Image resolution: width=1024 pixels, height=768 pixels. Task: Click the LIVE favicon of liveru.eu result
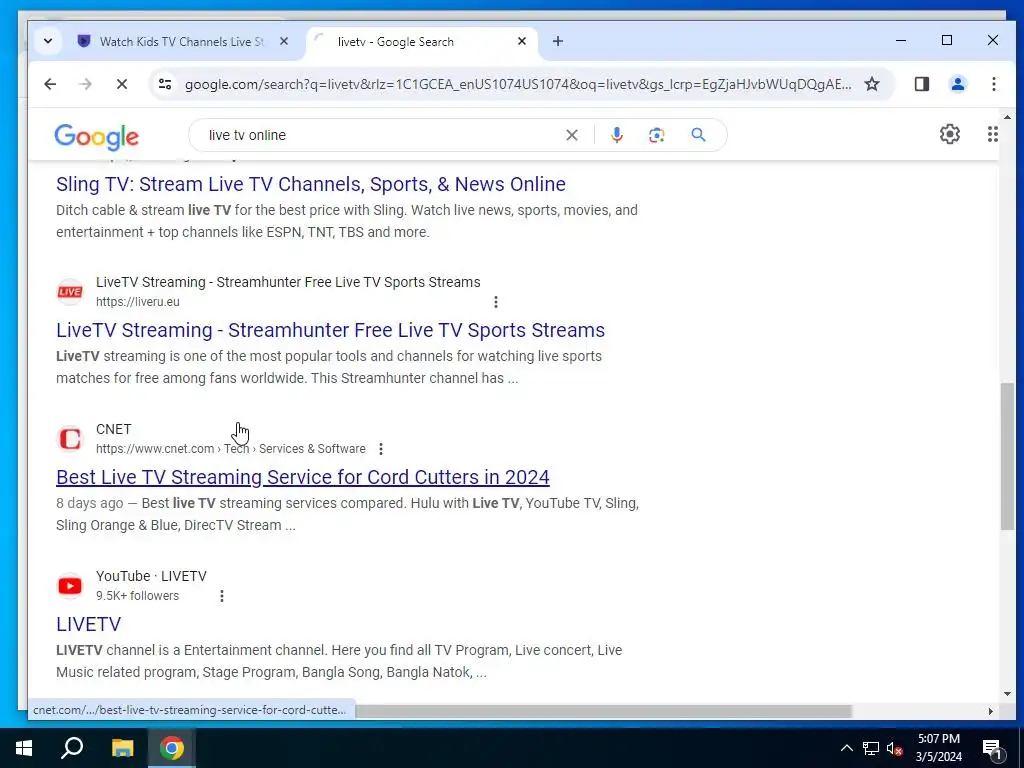pos(70,292)
